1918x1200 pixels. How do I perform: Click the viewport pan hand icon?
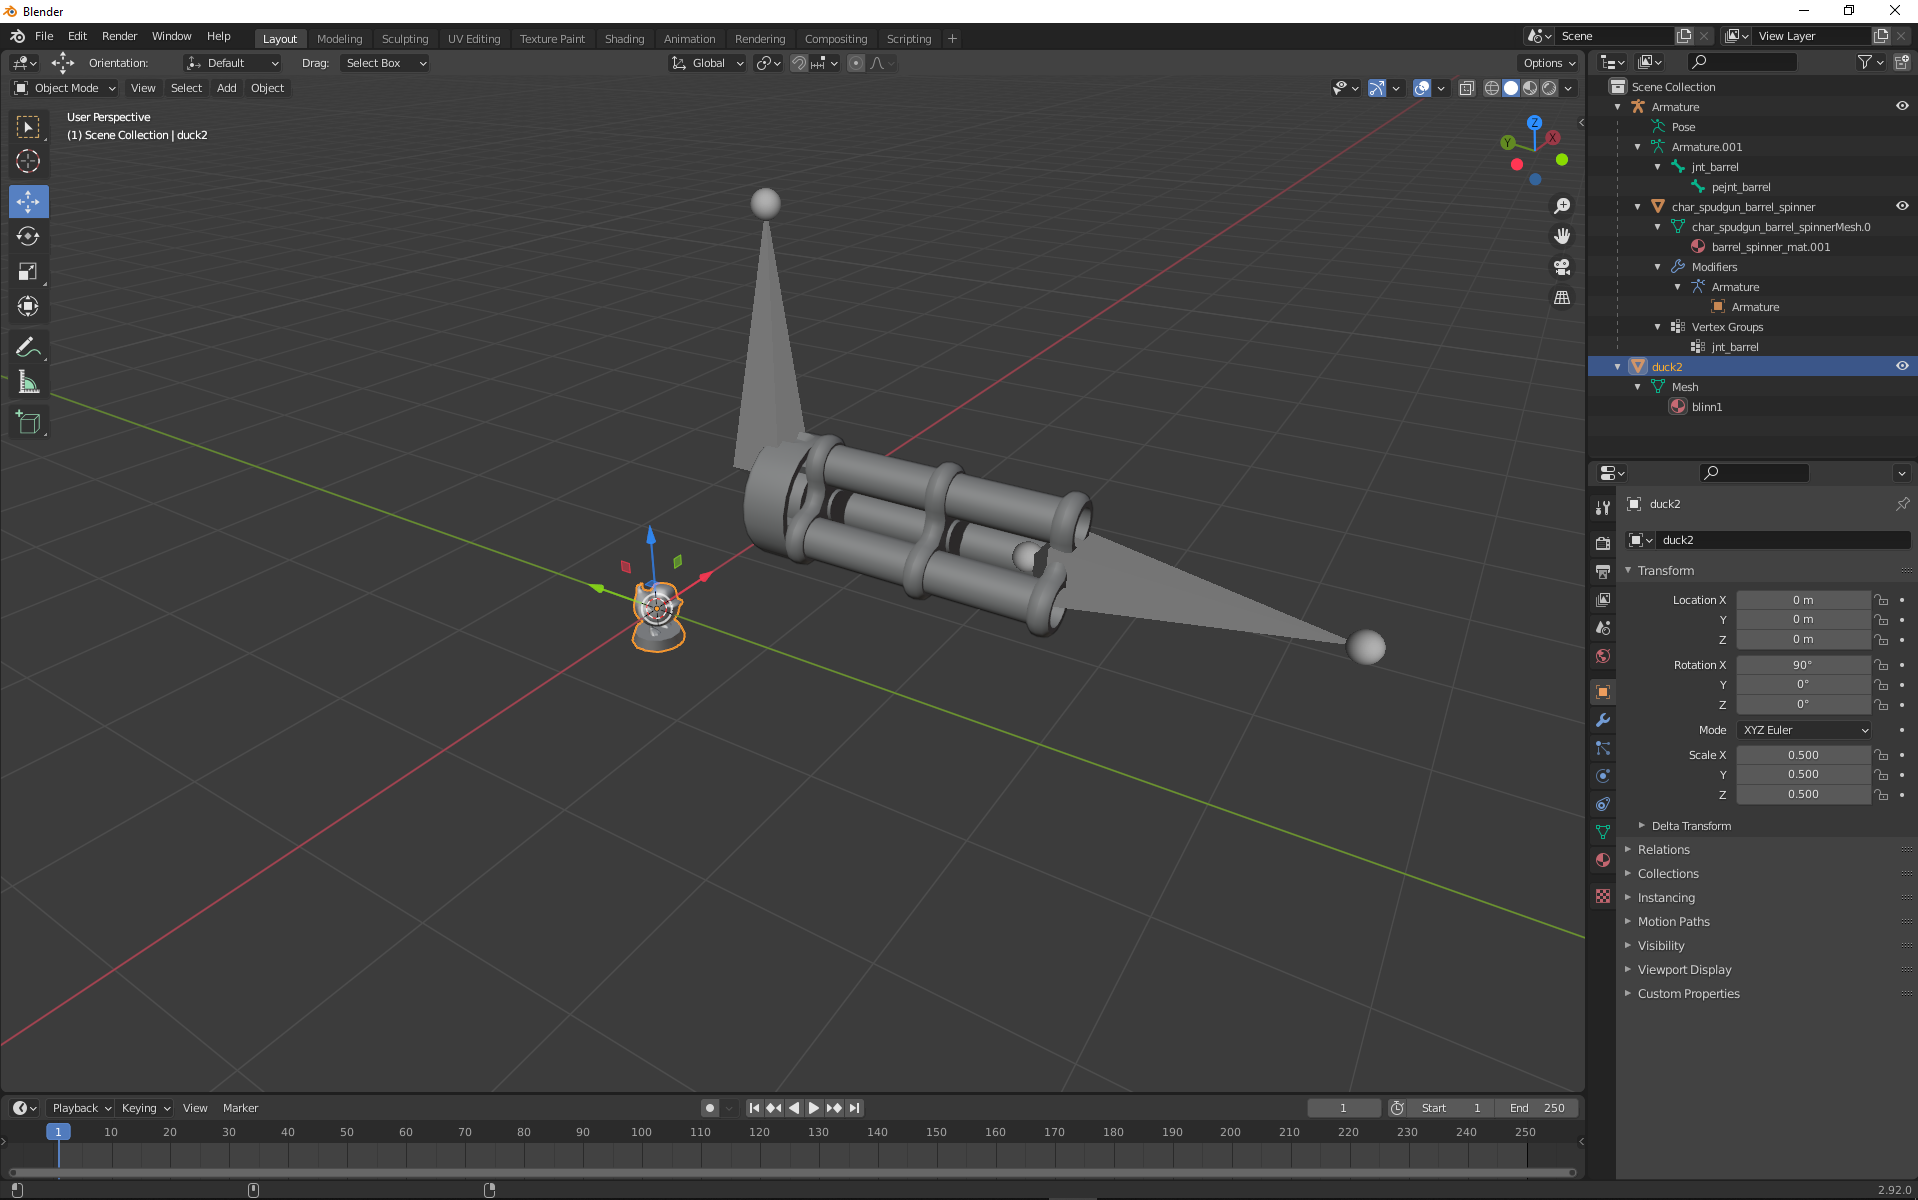click(x=1562, y=236)
